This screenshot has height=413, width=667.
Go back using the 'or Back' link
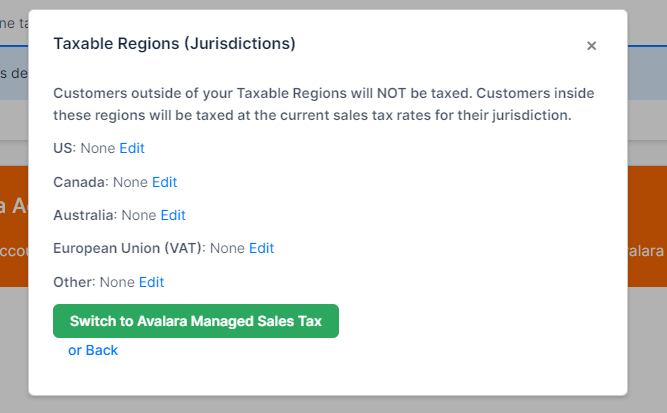(93, 350)
